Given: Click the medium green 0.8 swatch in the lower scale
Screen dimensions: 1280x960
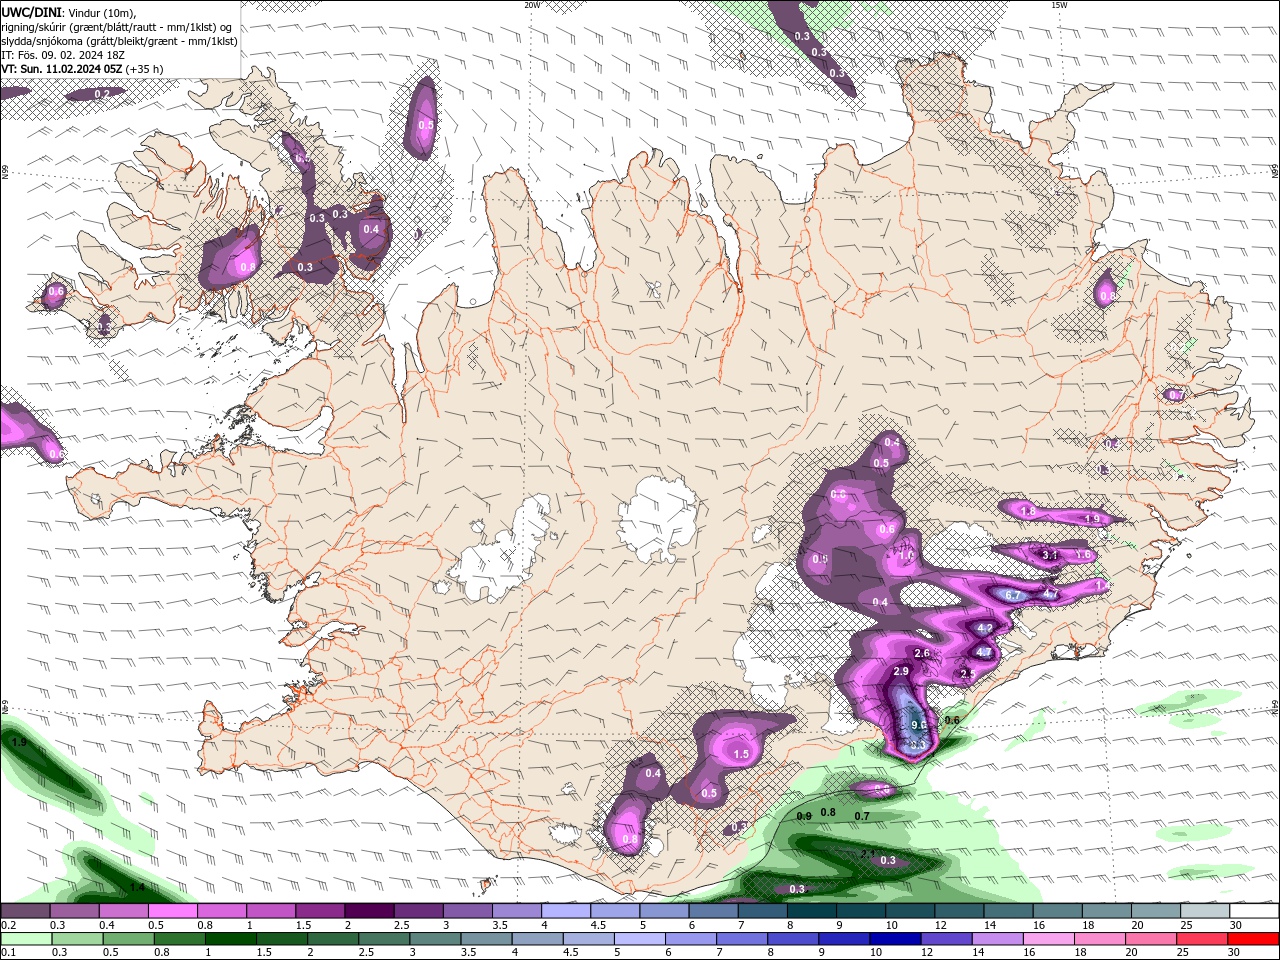Looking at the screenshot, I should (179, 939).
